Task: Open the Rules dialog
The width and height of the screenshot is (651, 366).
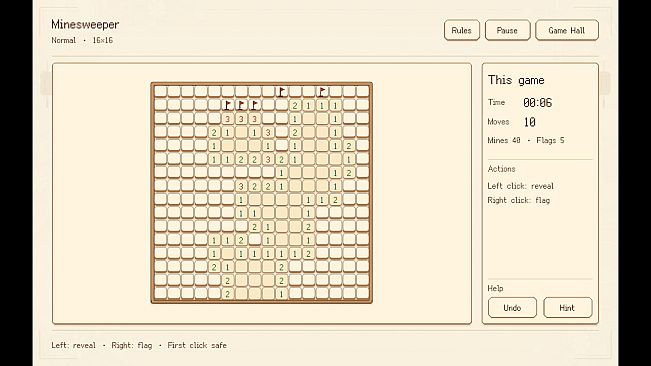Action: pyautogui.click(x=462, y=30)
